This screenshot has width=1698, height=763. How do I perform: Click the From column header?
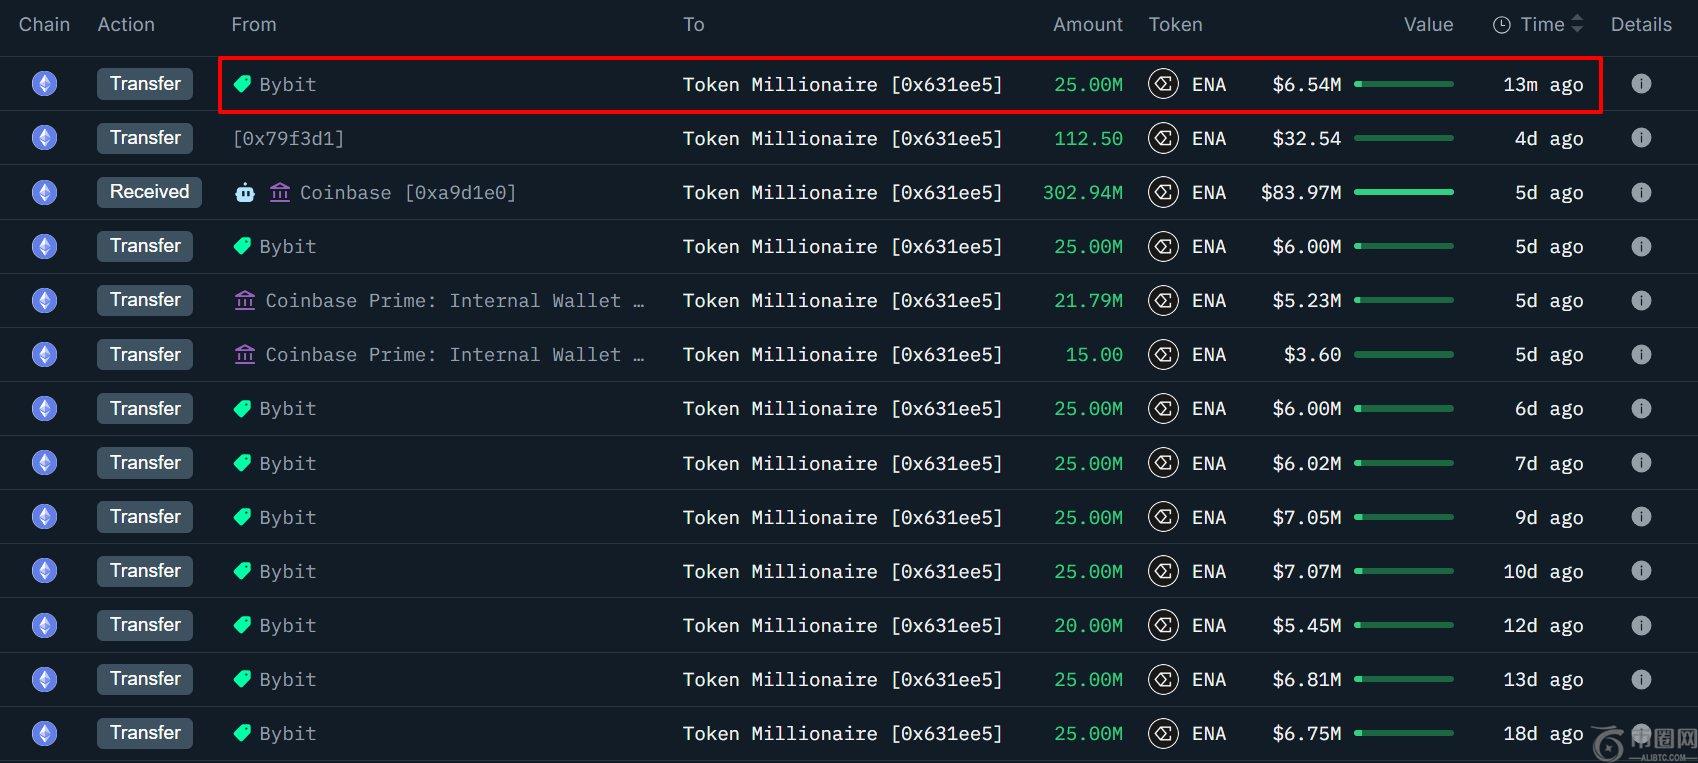pos(254,25)
